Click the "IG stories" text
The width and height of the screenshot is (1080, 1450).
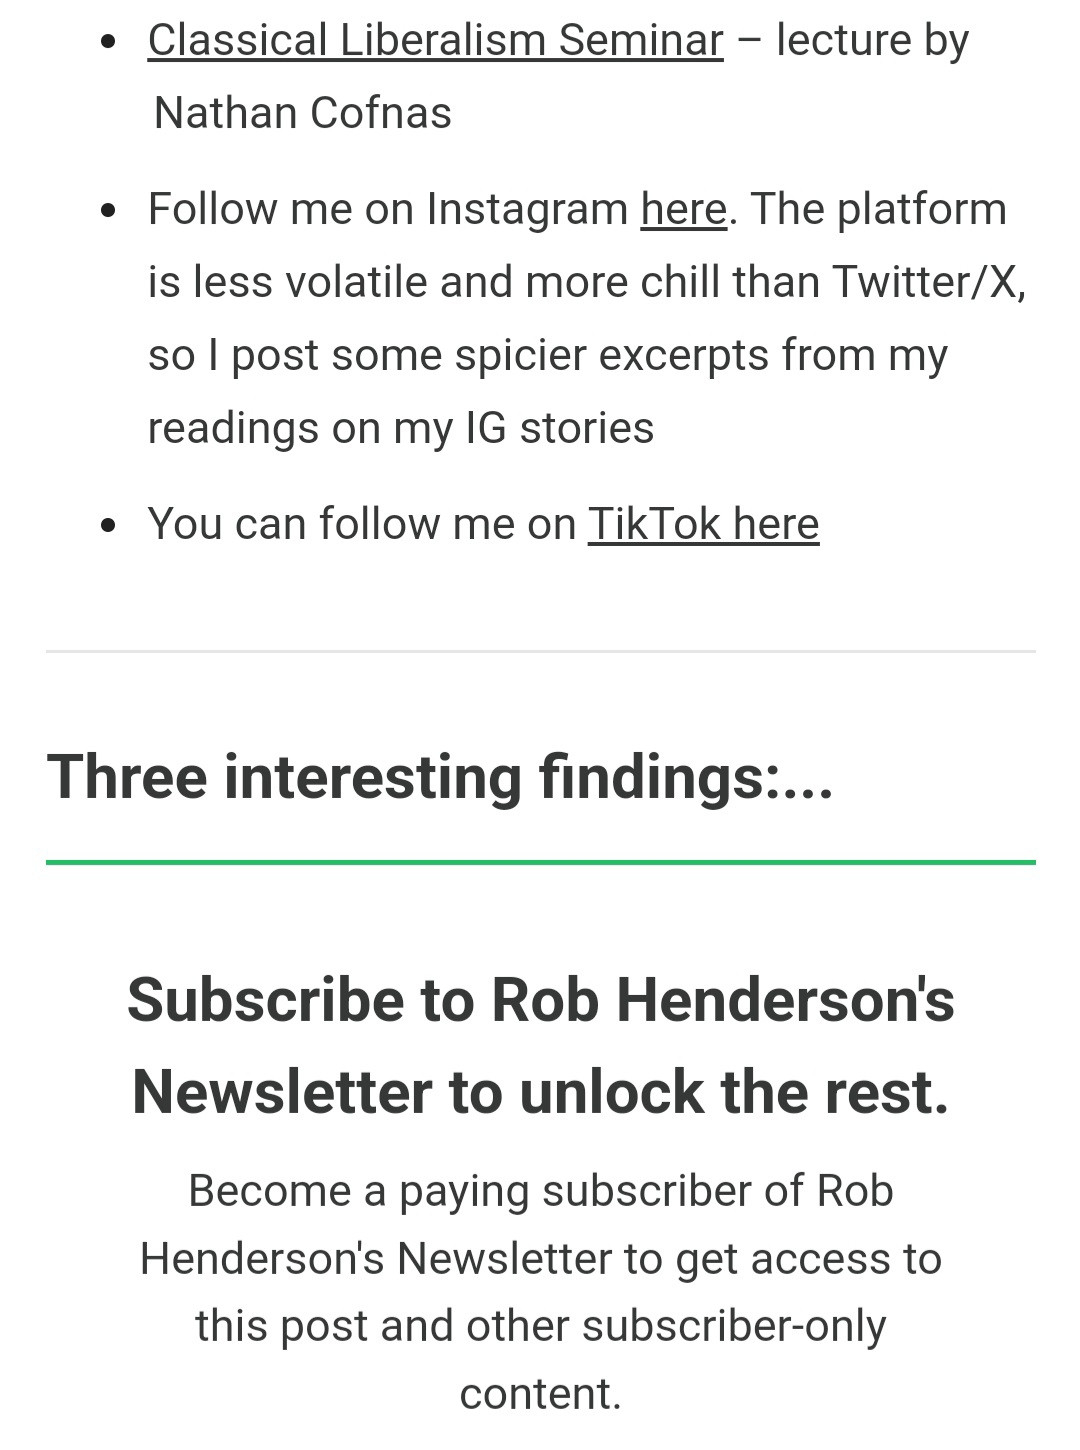pyautogui.click(x=560, y=428)
